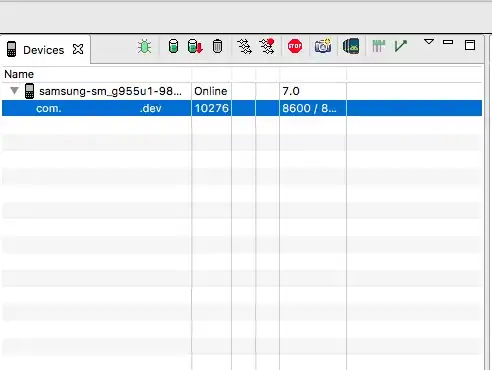Screen dimensions: 492x370
Task: Close the Devices tab
Action: tap(78, 49)
